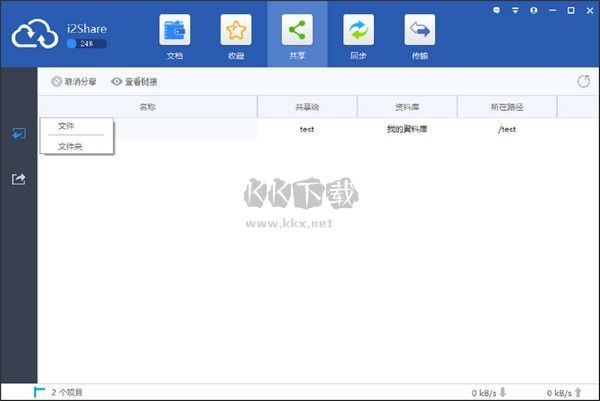Screen dimensions: 600x401
Task: Select the 共享 (Share) tab icon
Action: [x=297, y=32]
